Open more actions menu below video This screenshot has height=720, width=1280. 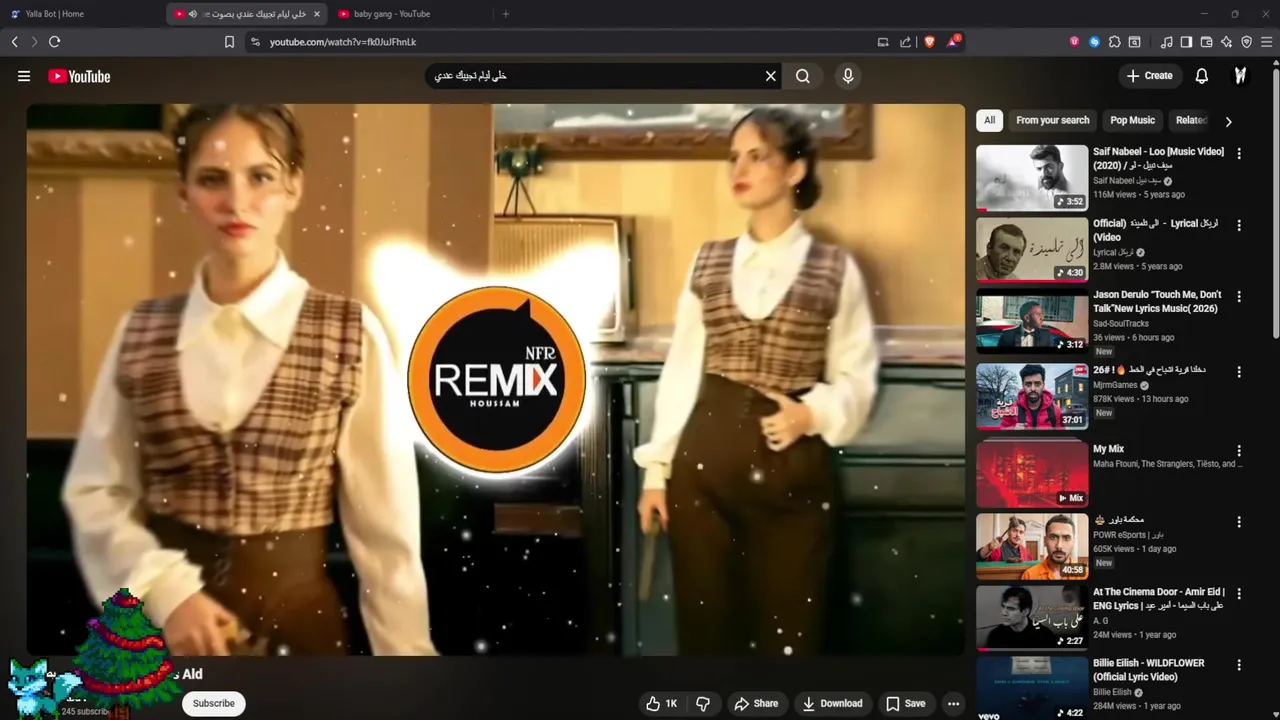pyautogui.click(x=954, y=703)
